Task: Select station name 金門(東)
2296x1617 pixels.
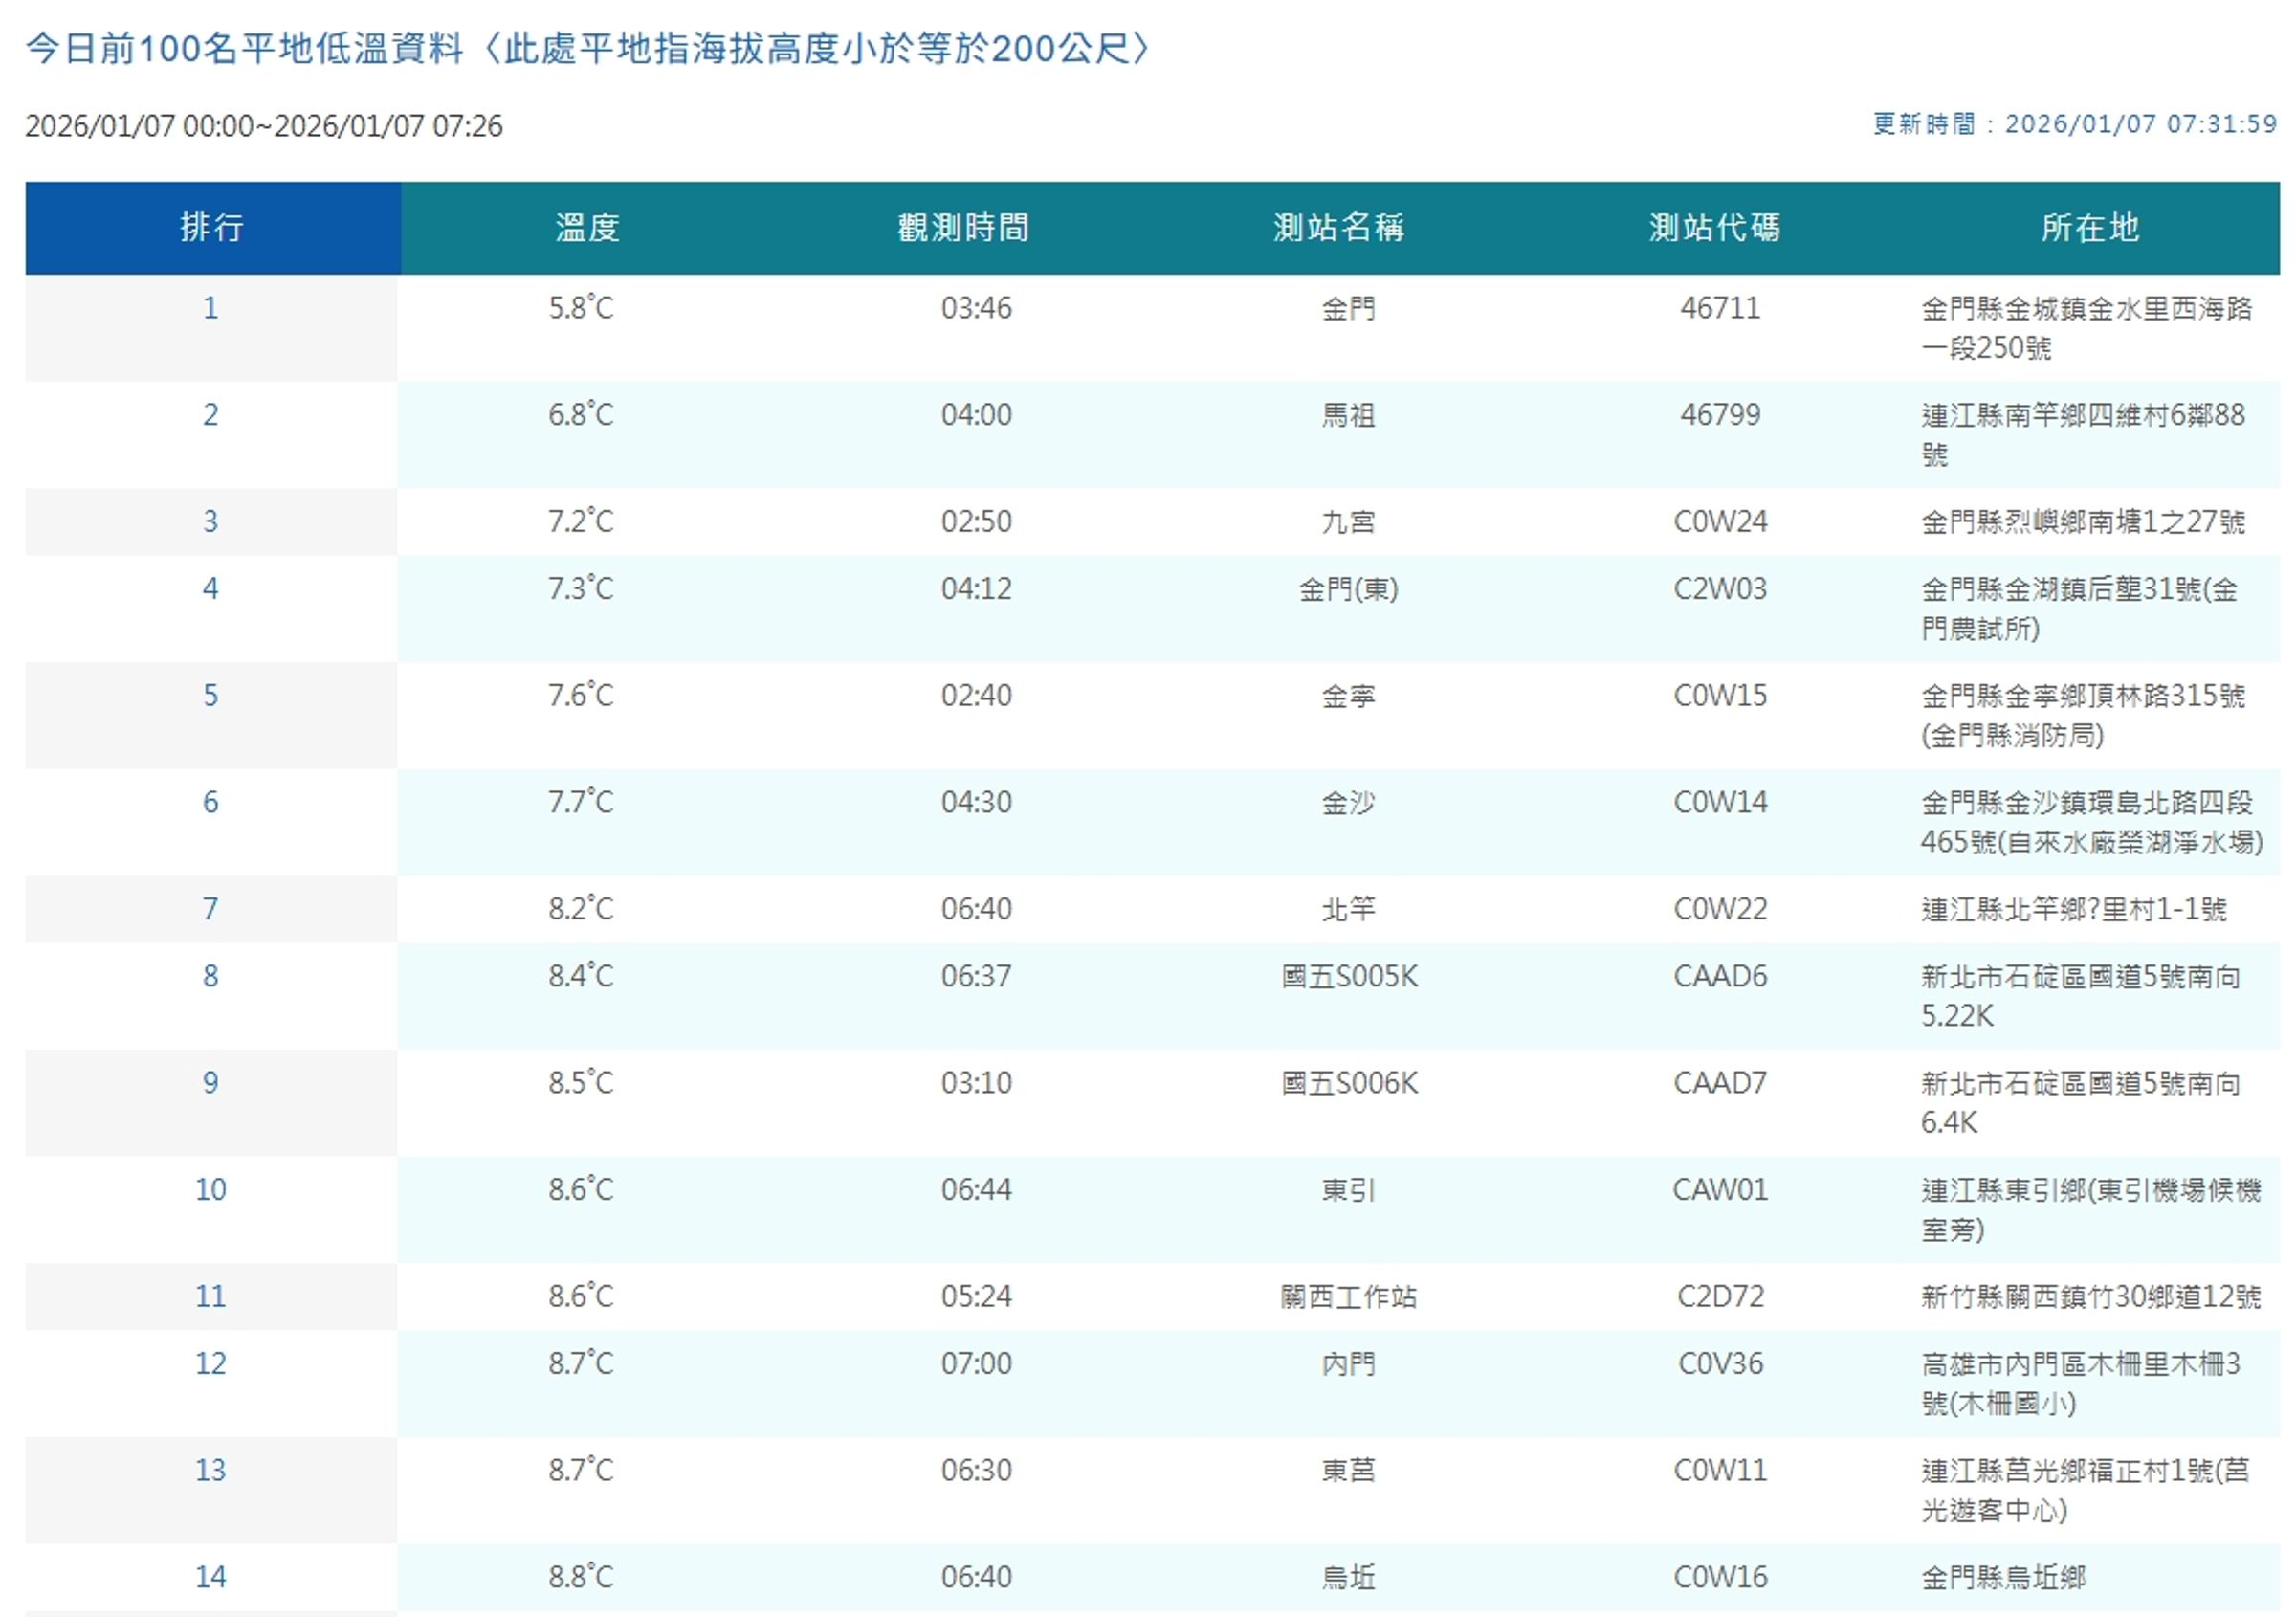Action: [1348, 589]
